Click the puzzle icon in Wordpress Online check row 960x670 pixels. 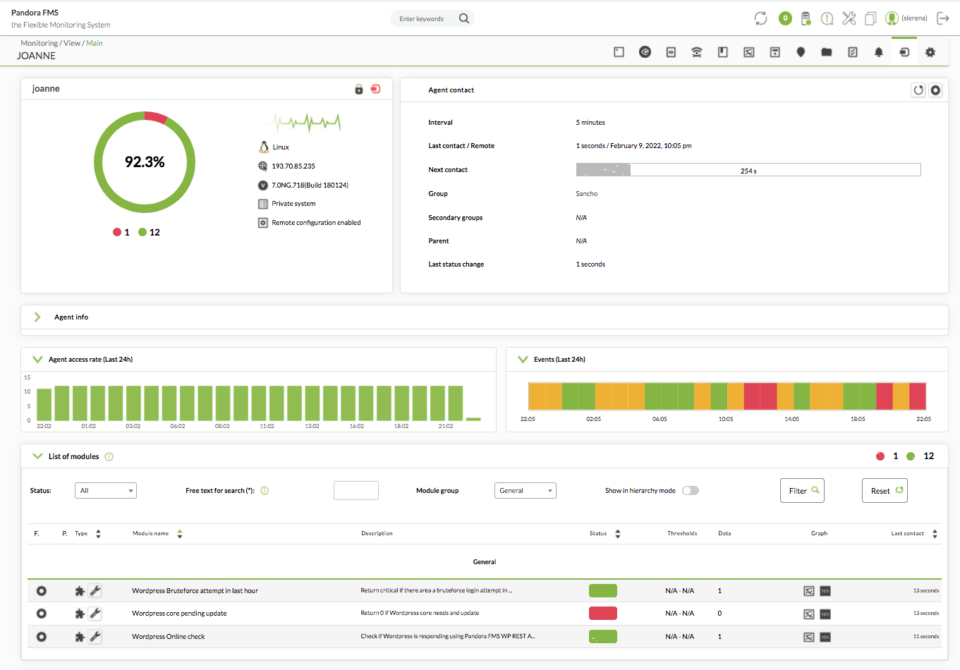(80, 637)
